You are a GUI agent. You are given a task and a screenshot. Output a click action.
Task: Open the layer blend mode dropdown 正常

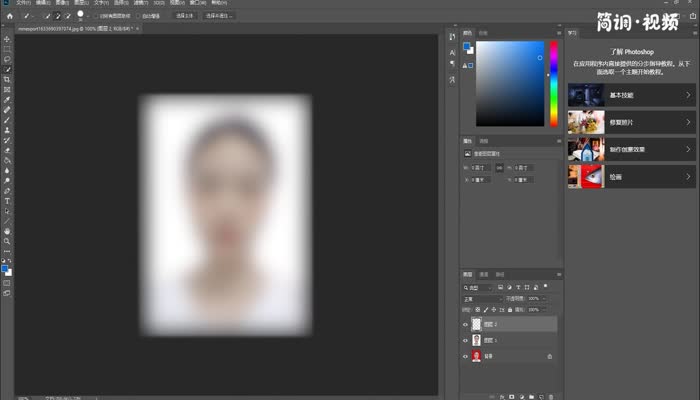click(x=483, y=298)
